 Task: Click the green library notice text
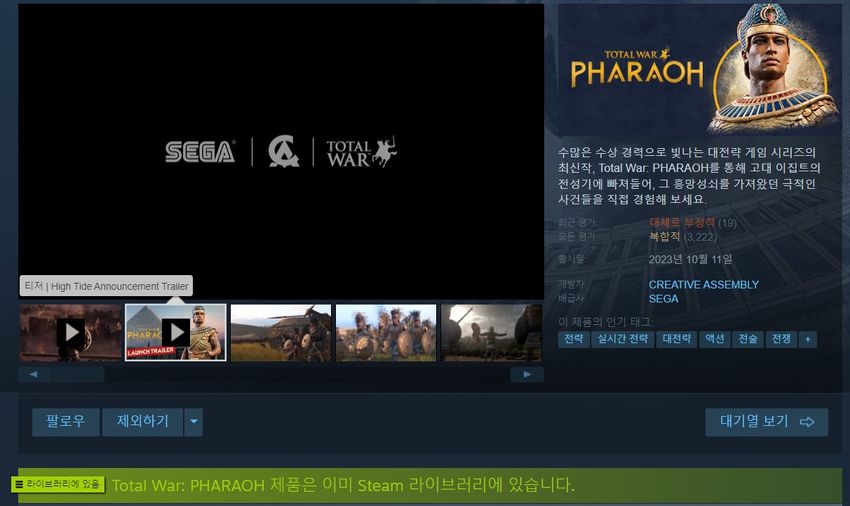(343, 485)
